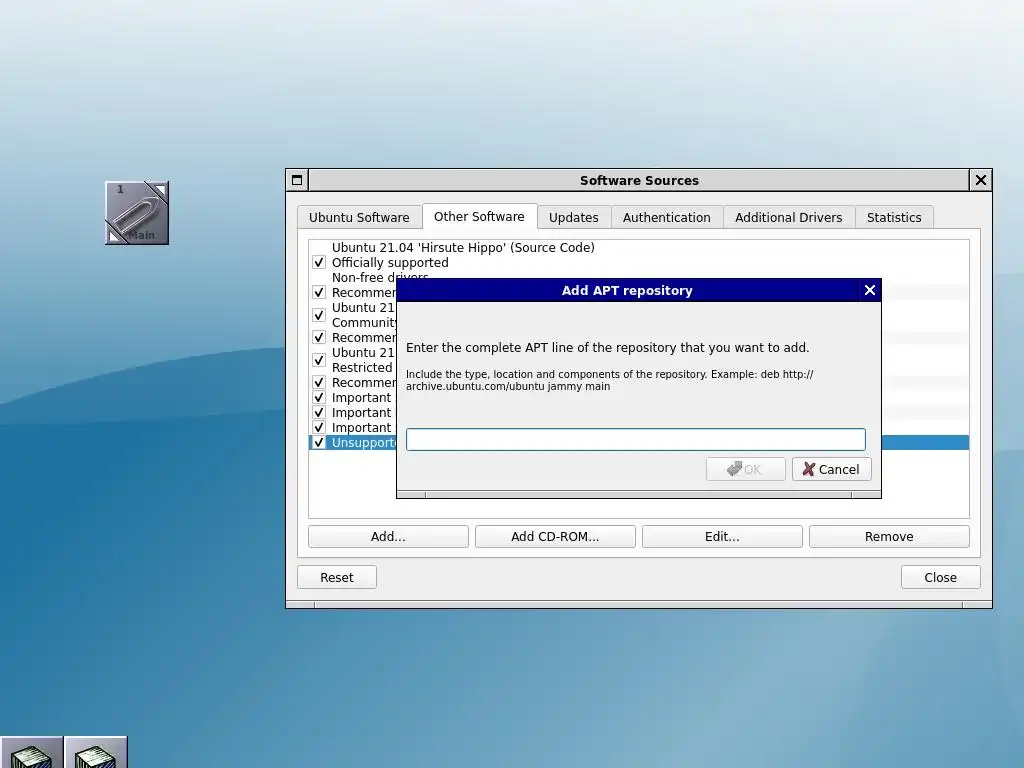
Task: Click the Add CD-ROM... button
Action: point(555,536)
